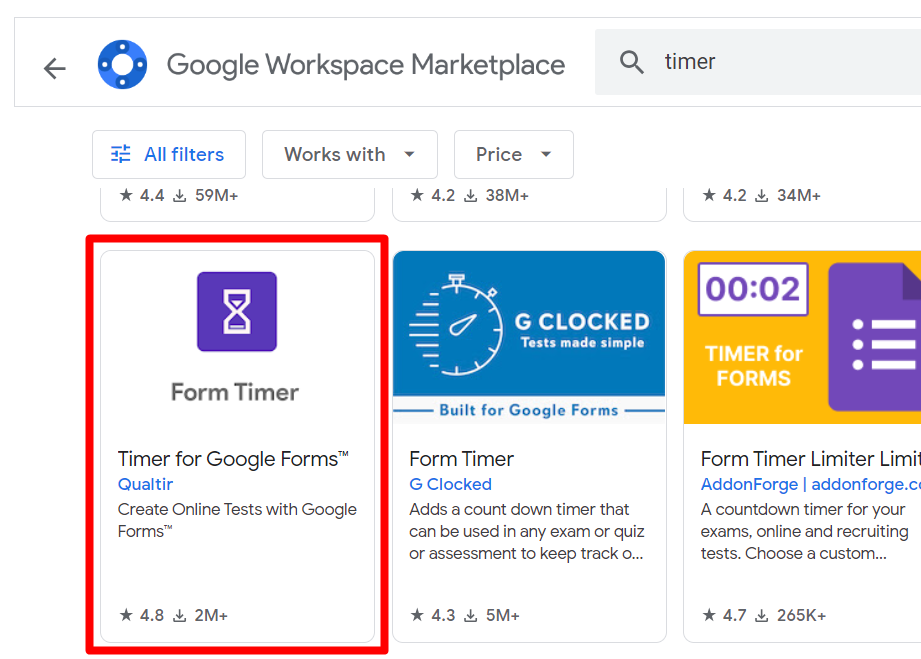Expand the Works with dropdown
This screenshot has width=921, height=659.
[x=349, y=154]
